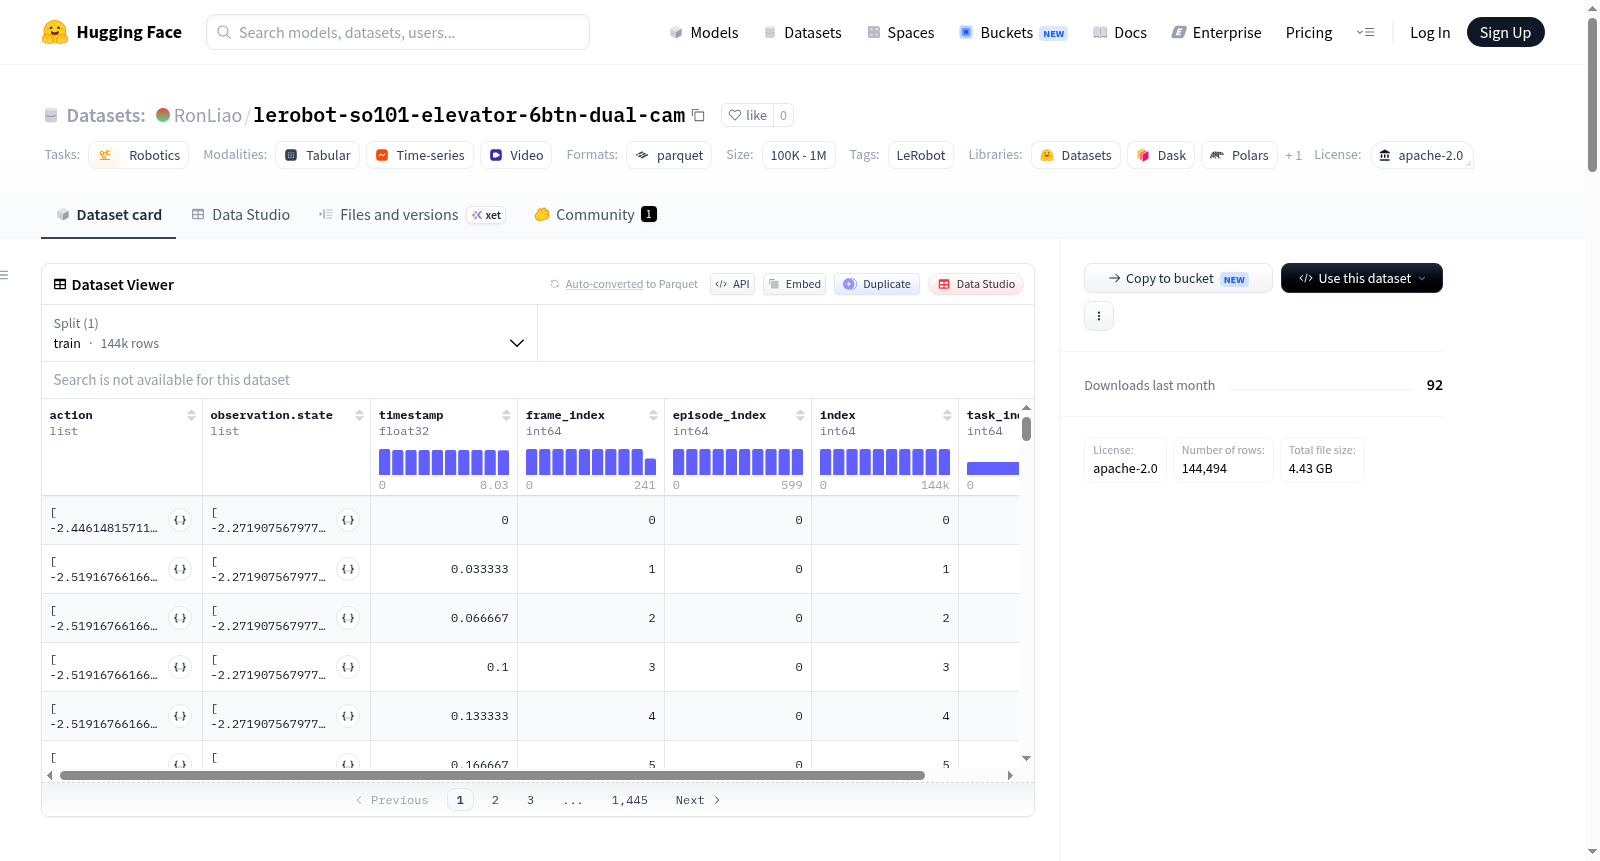Click the Duplicate button
The width and height of the screenshot is (1600, 861).
877,284
